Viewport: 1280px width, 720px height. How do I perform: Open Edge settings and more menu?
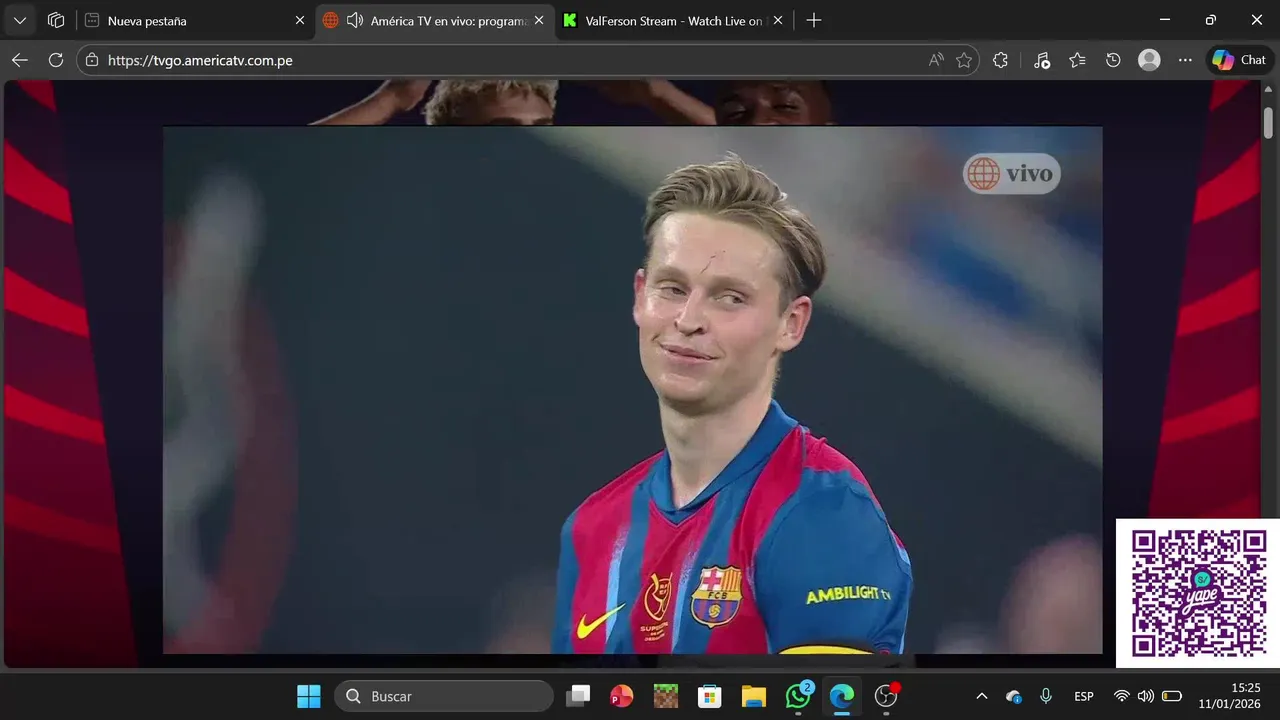[1185, 60]
